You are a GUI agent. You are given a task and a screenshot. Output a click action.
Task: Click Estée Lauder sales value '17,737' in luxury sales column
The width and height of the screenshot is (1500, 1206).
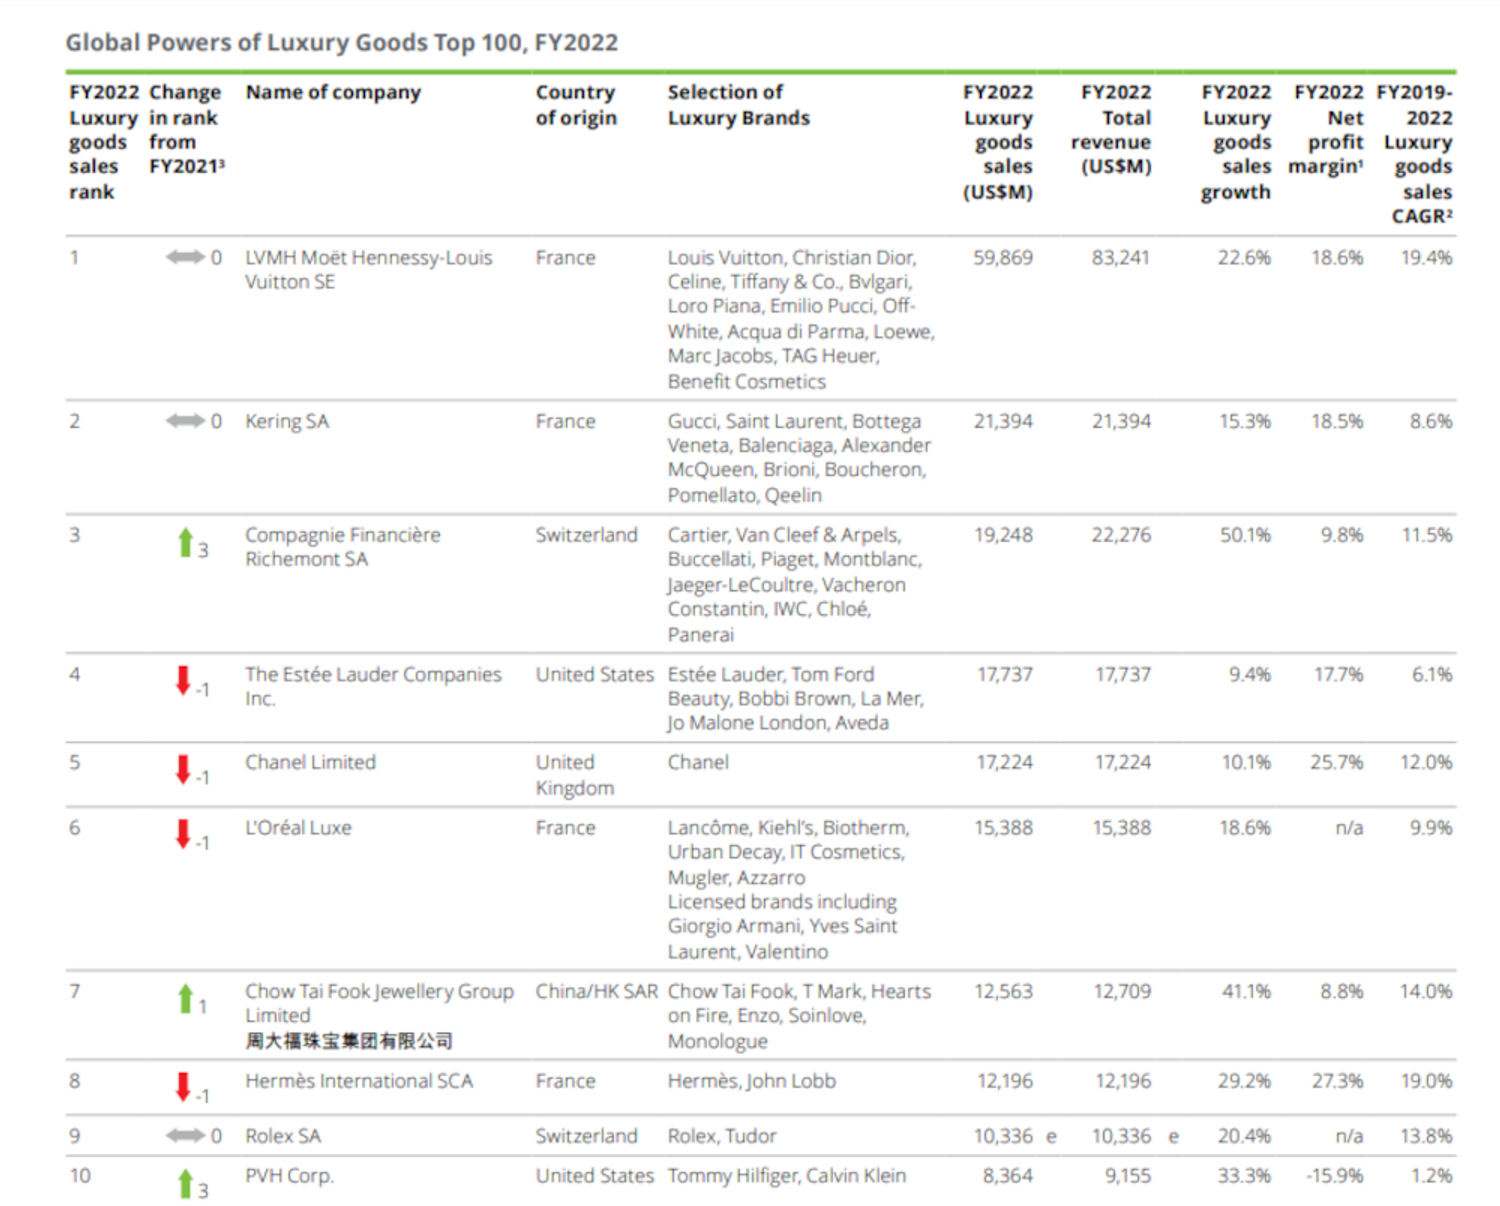(x=1005, y=675)
